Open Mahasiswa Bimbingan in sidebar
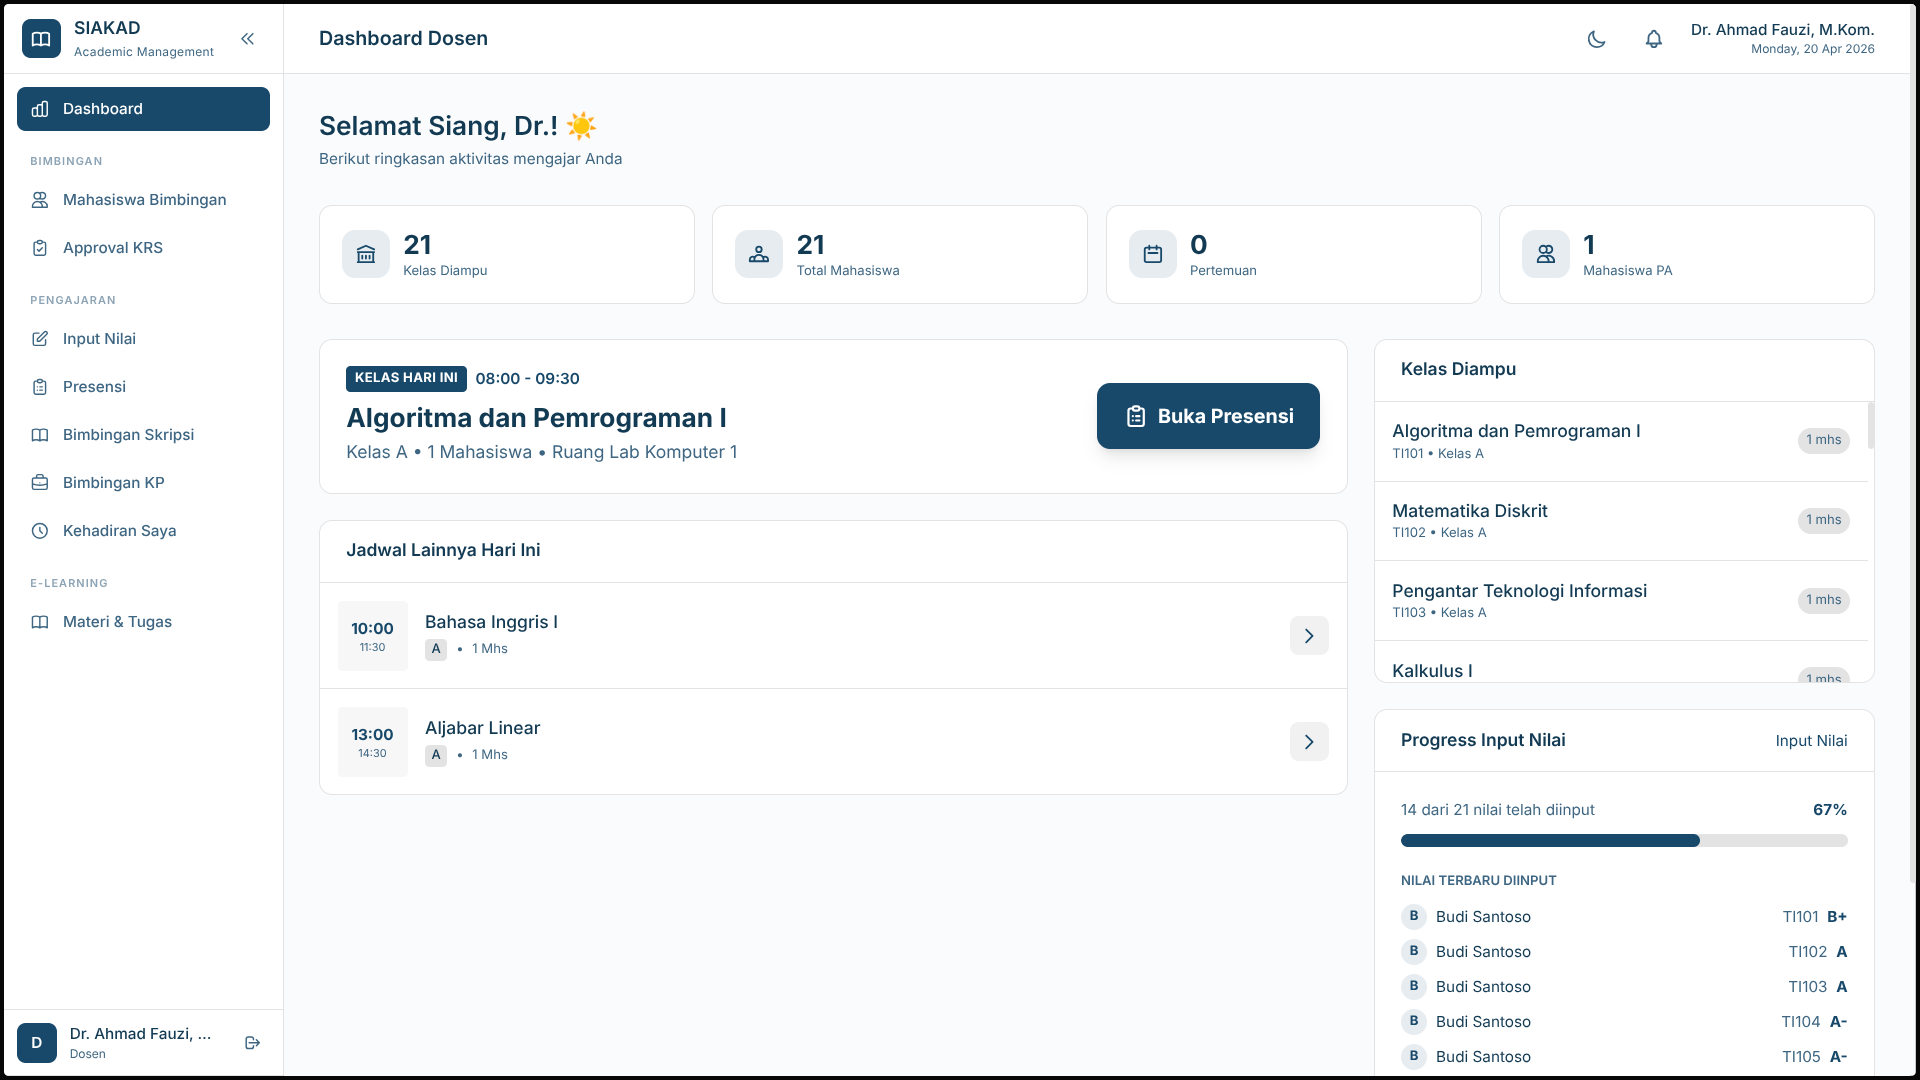 143,200
